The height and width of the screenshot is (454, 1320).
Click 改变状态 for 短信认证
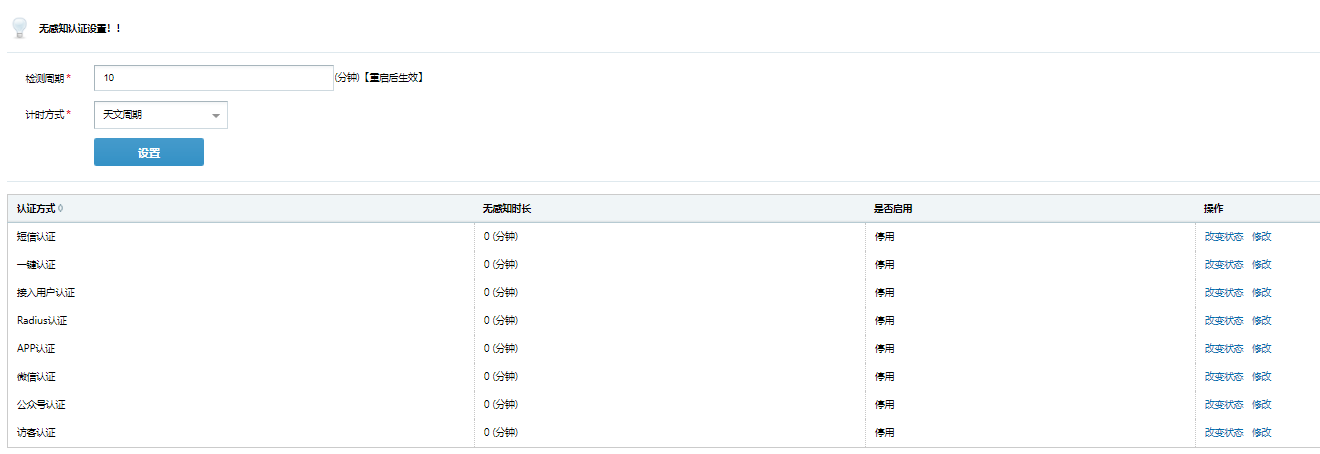click(x=1224, y=237)
